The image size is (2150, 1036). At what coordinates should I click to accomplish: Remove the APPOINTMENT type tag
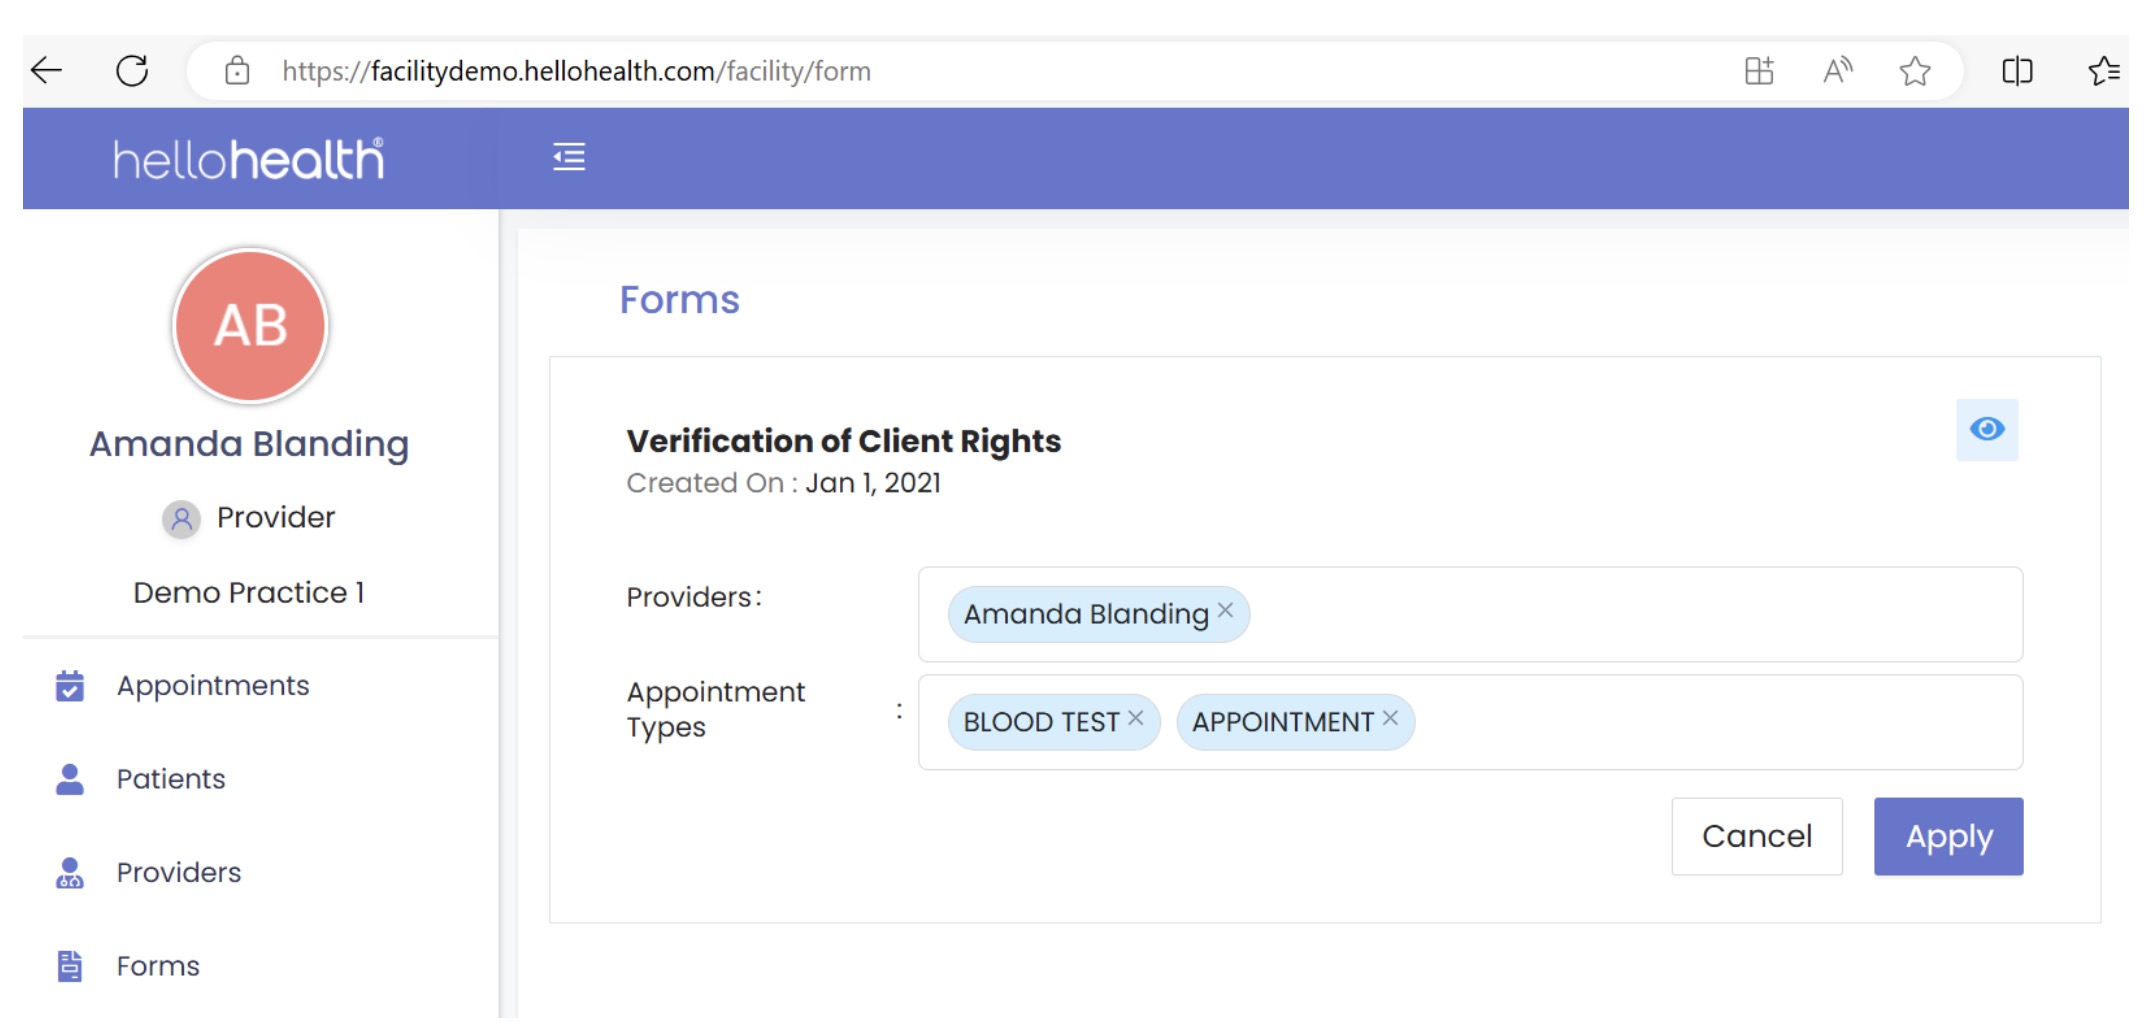[x=1390, y=719]
